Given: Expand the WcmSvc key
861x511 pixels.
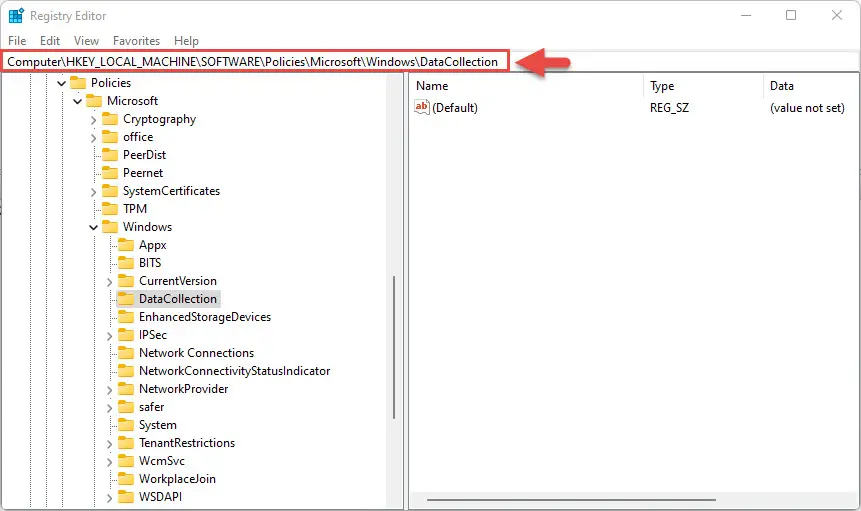Looking at the screenshot, I should tap(109, 462).
